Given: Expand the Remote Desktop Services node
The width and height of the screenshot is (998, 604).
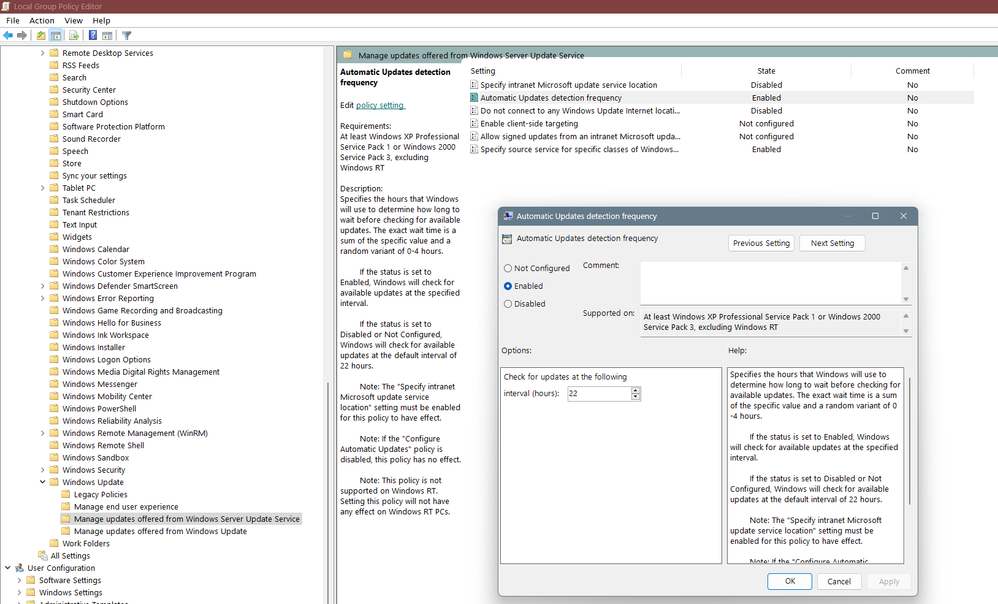Looking at the screenshot, I should 43,53.
